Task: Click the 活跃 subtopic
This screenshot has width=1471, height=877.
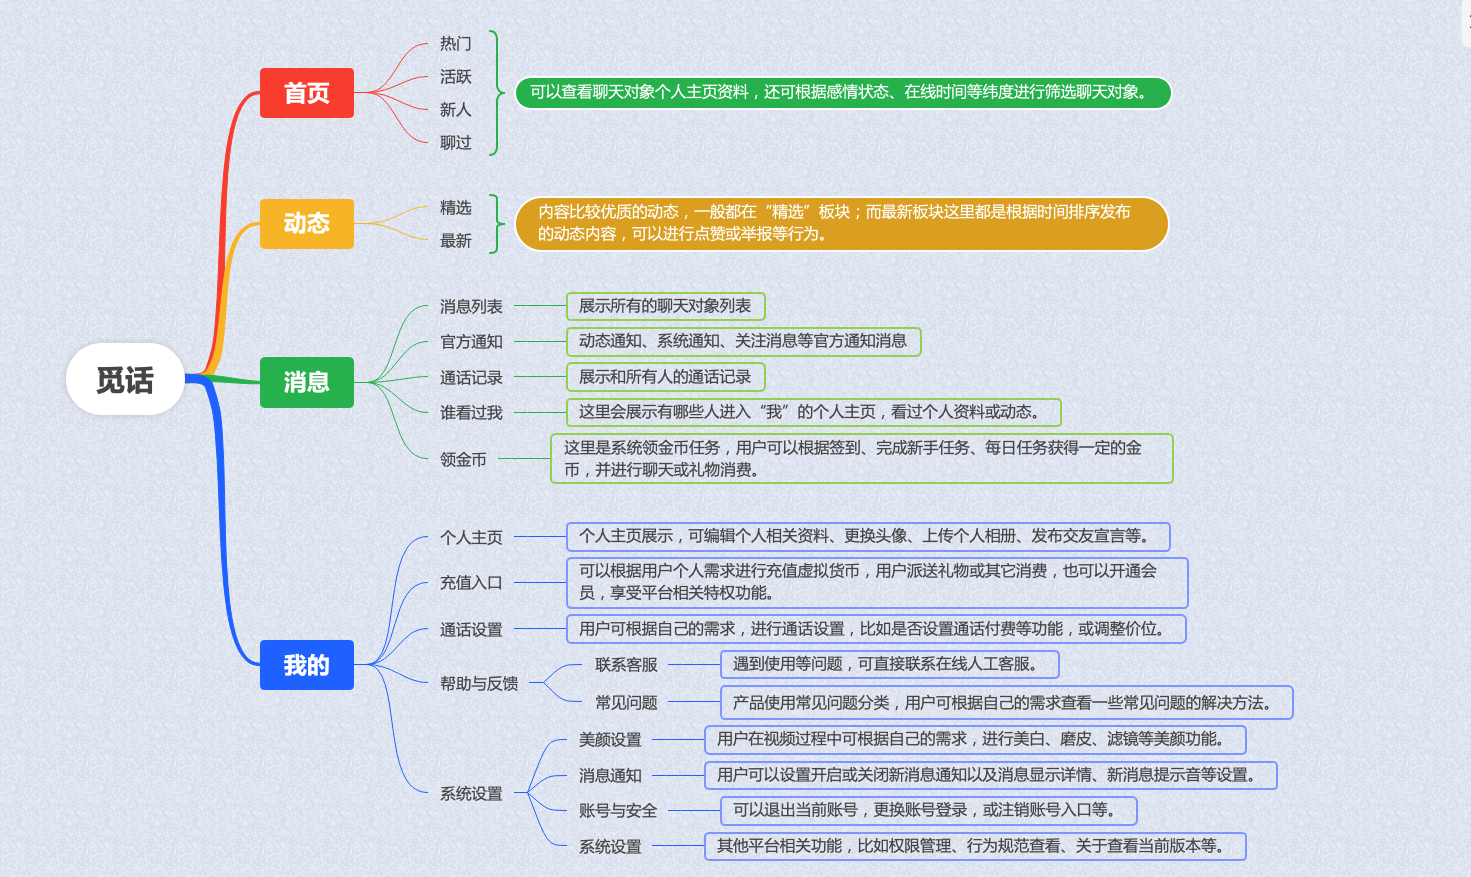Action: pos(455,77)
